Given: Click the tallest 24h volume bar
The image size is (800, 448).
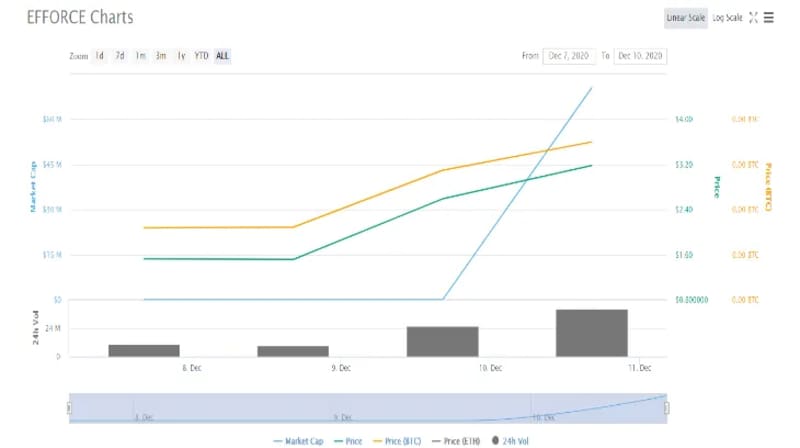Looking at the screenshot, I should [x=591, y=333].
